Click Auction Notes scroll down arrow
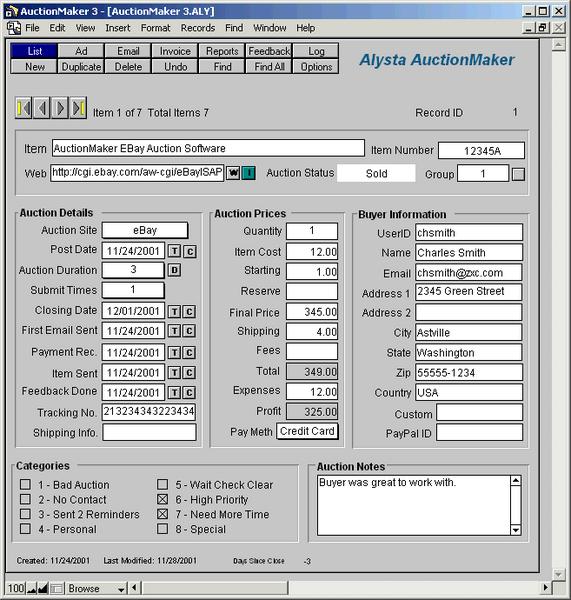 click(516, 530)
